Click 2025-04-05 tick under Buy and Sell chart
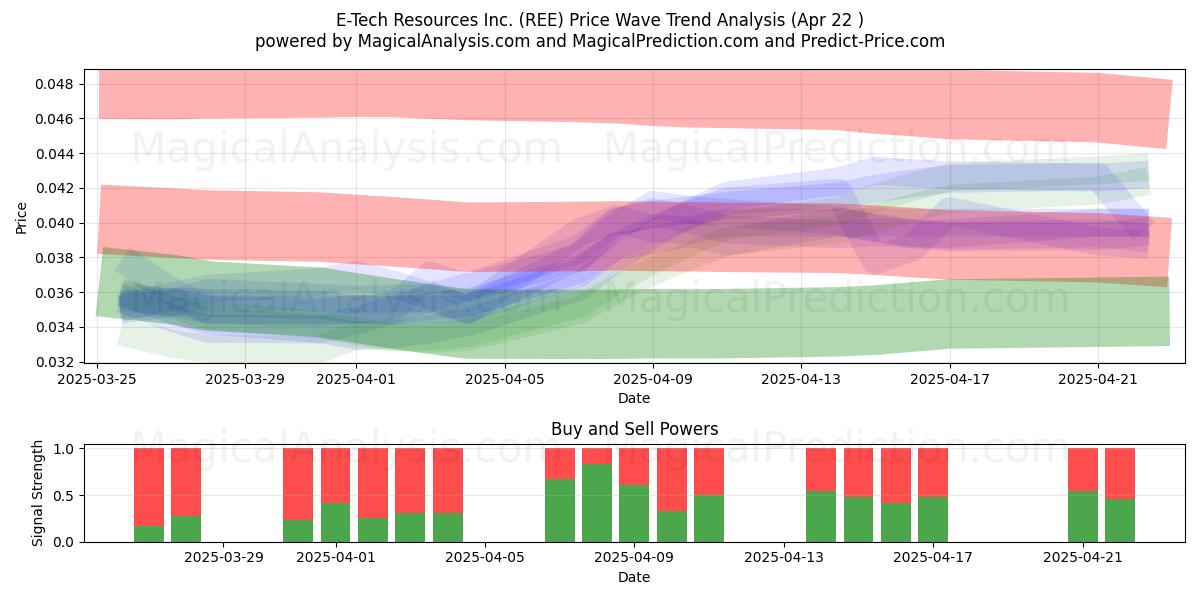Image resolution: width=1200 pixels, height=600 pixels. [x=485, y=558]
